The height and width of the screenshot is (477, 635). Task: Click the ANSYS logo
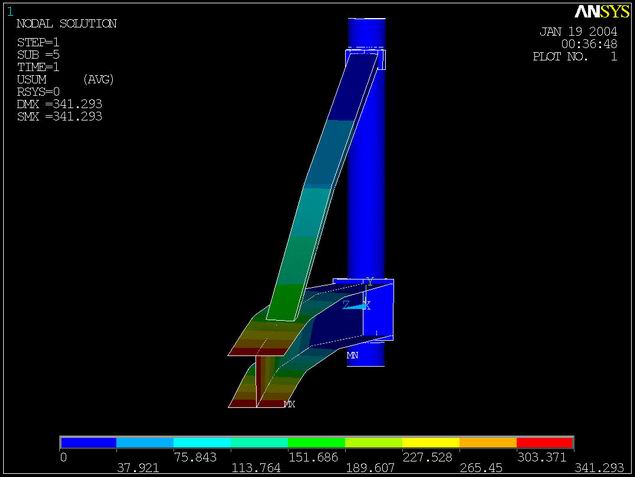pyautogui.click(x=602, y=12)
